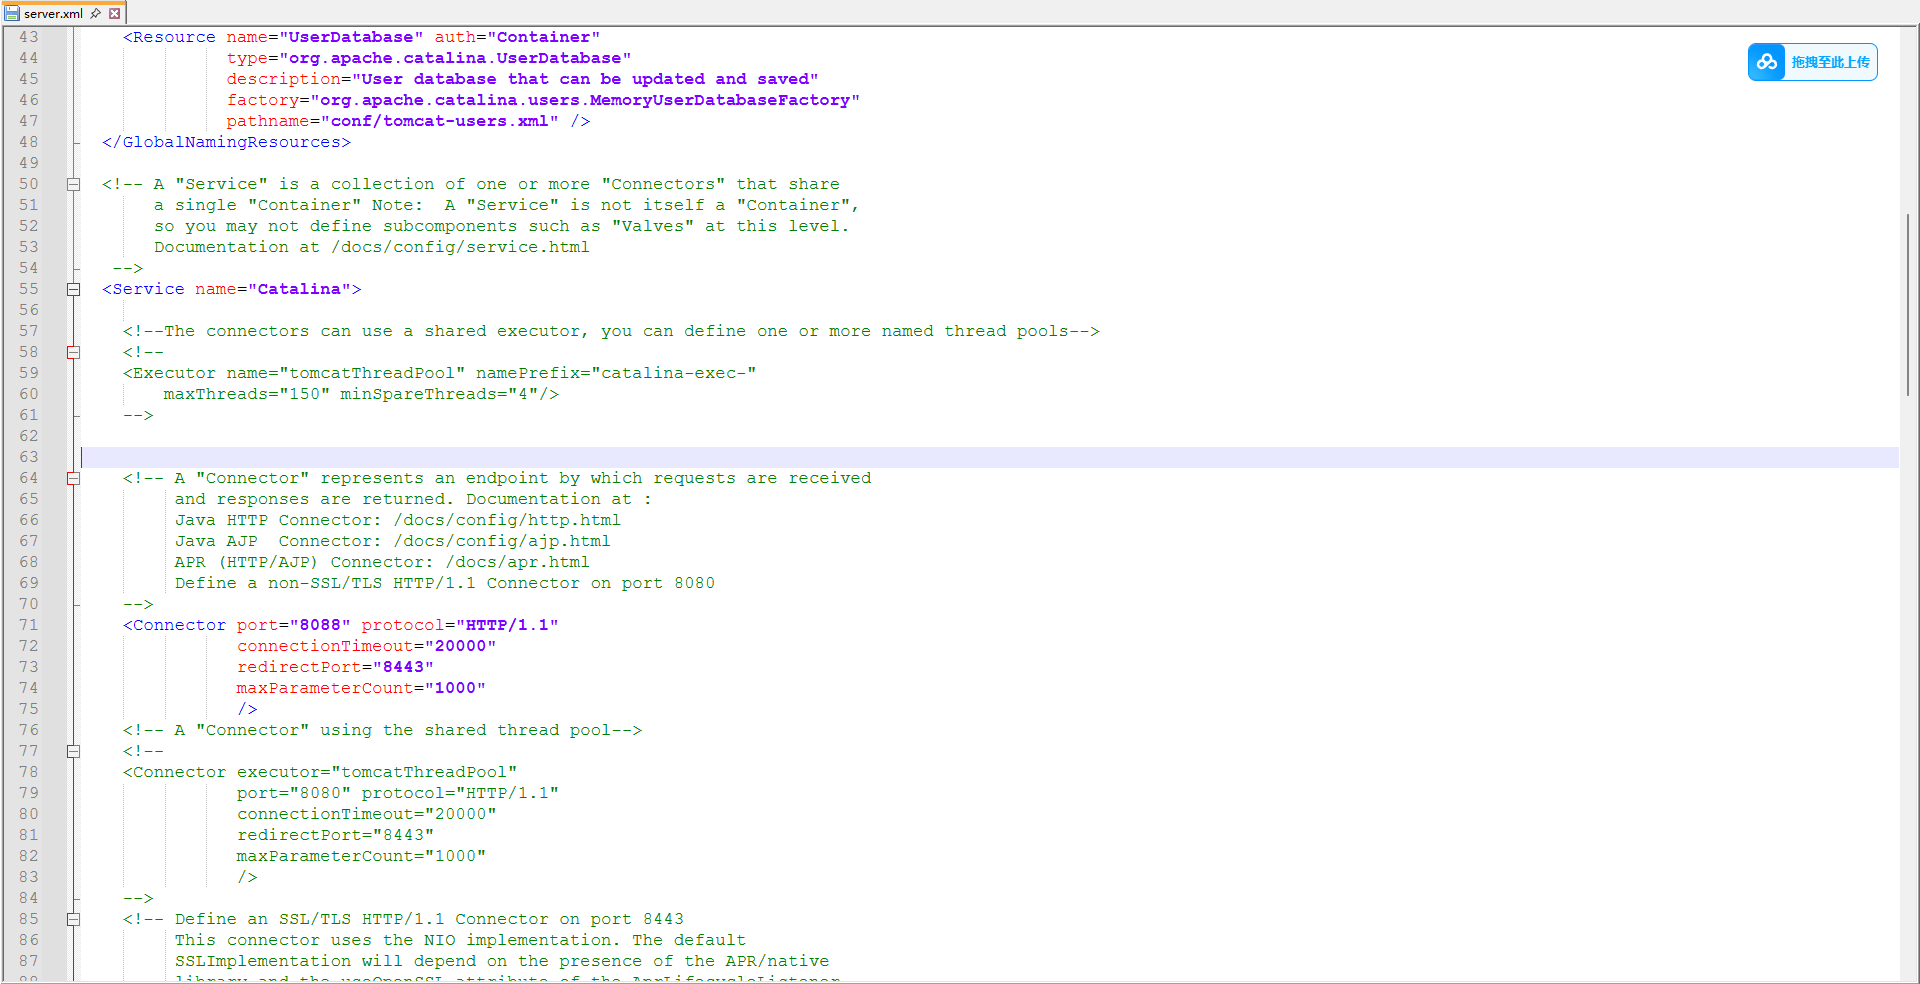Pin the server.xml tab
This screenshot has width=1920, height=984.
[96, 14]
